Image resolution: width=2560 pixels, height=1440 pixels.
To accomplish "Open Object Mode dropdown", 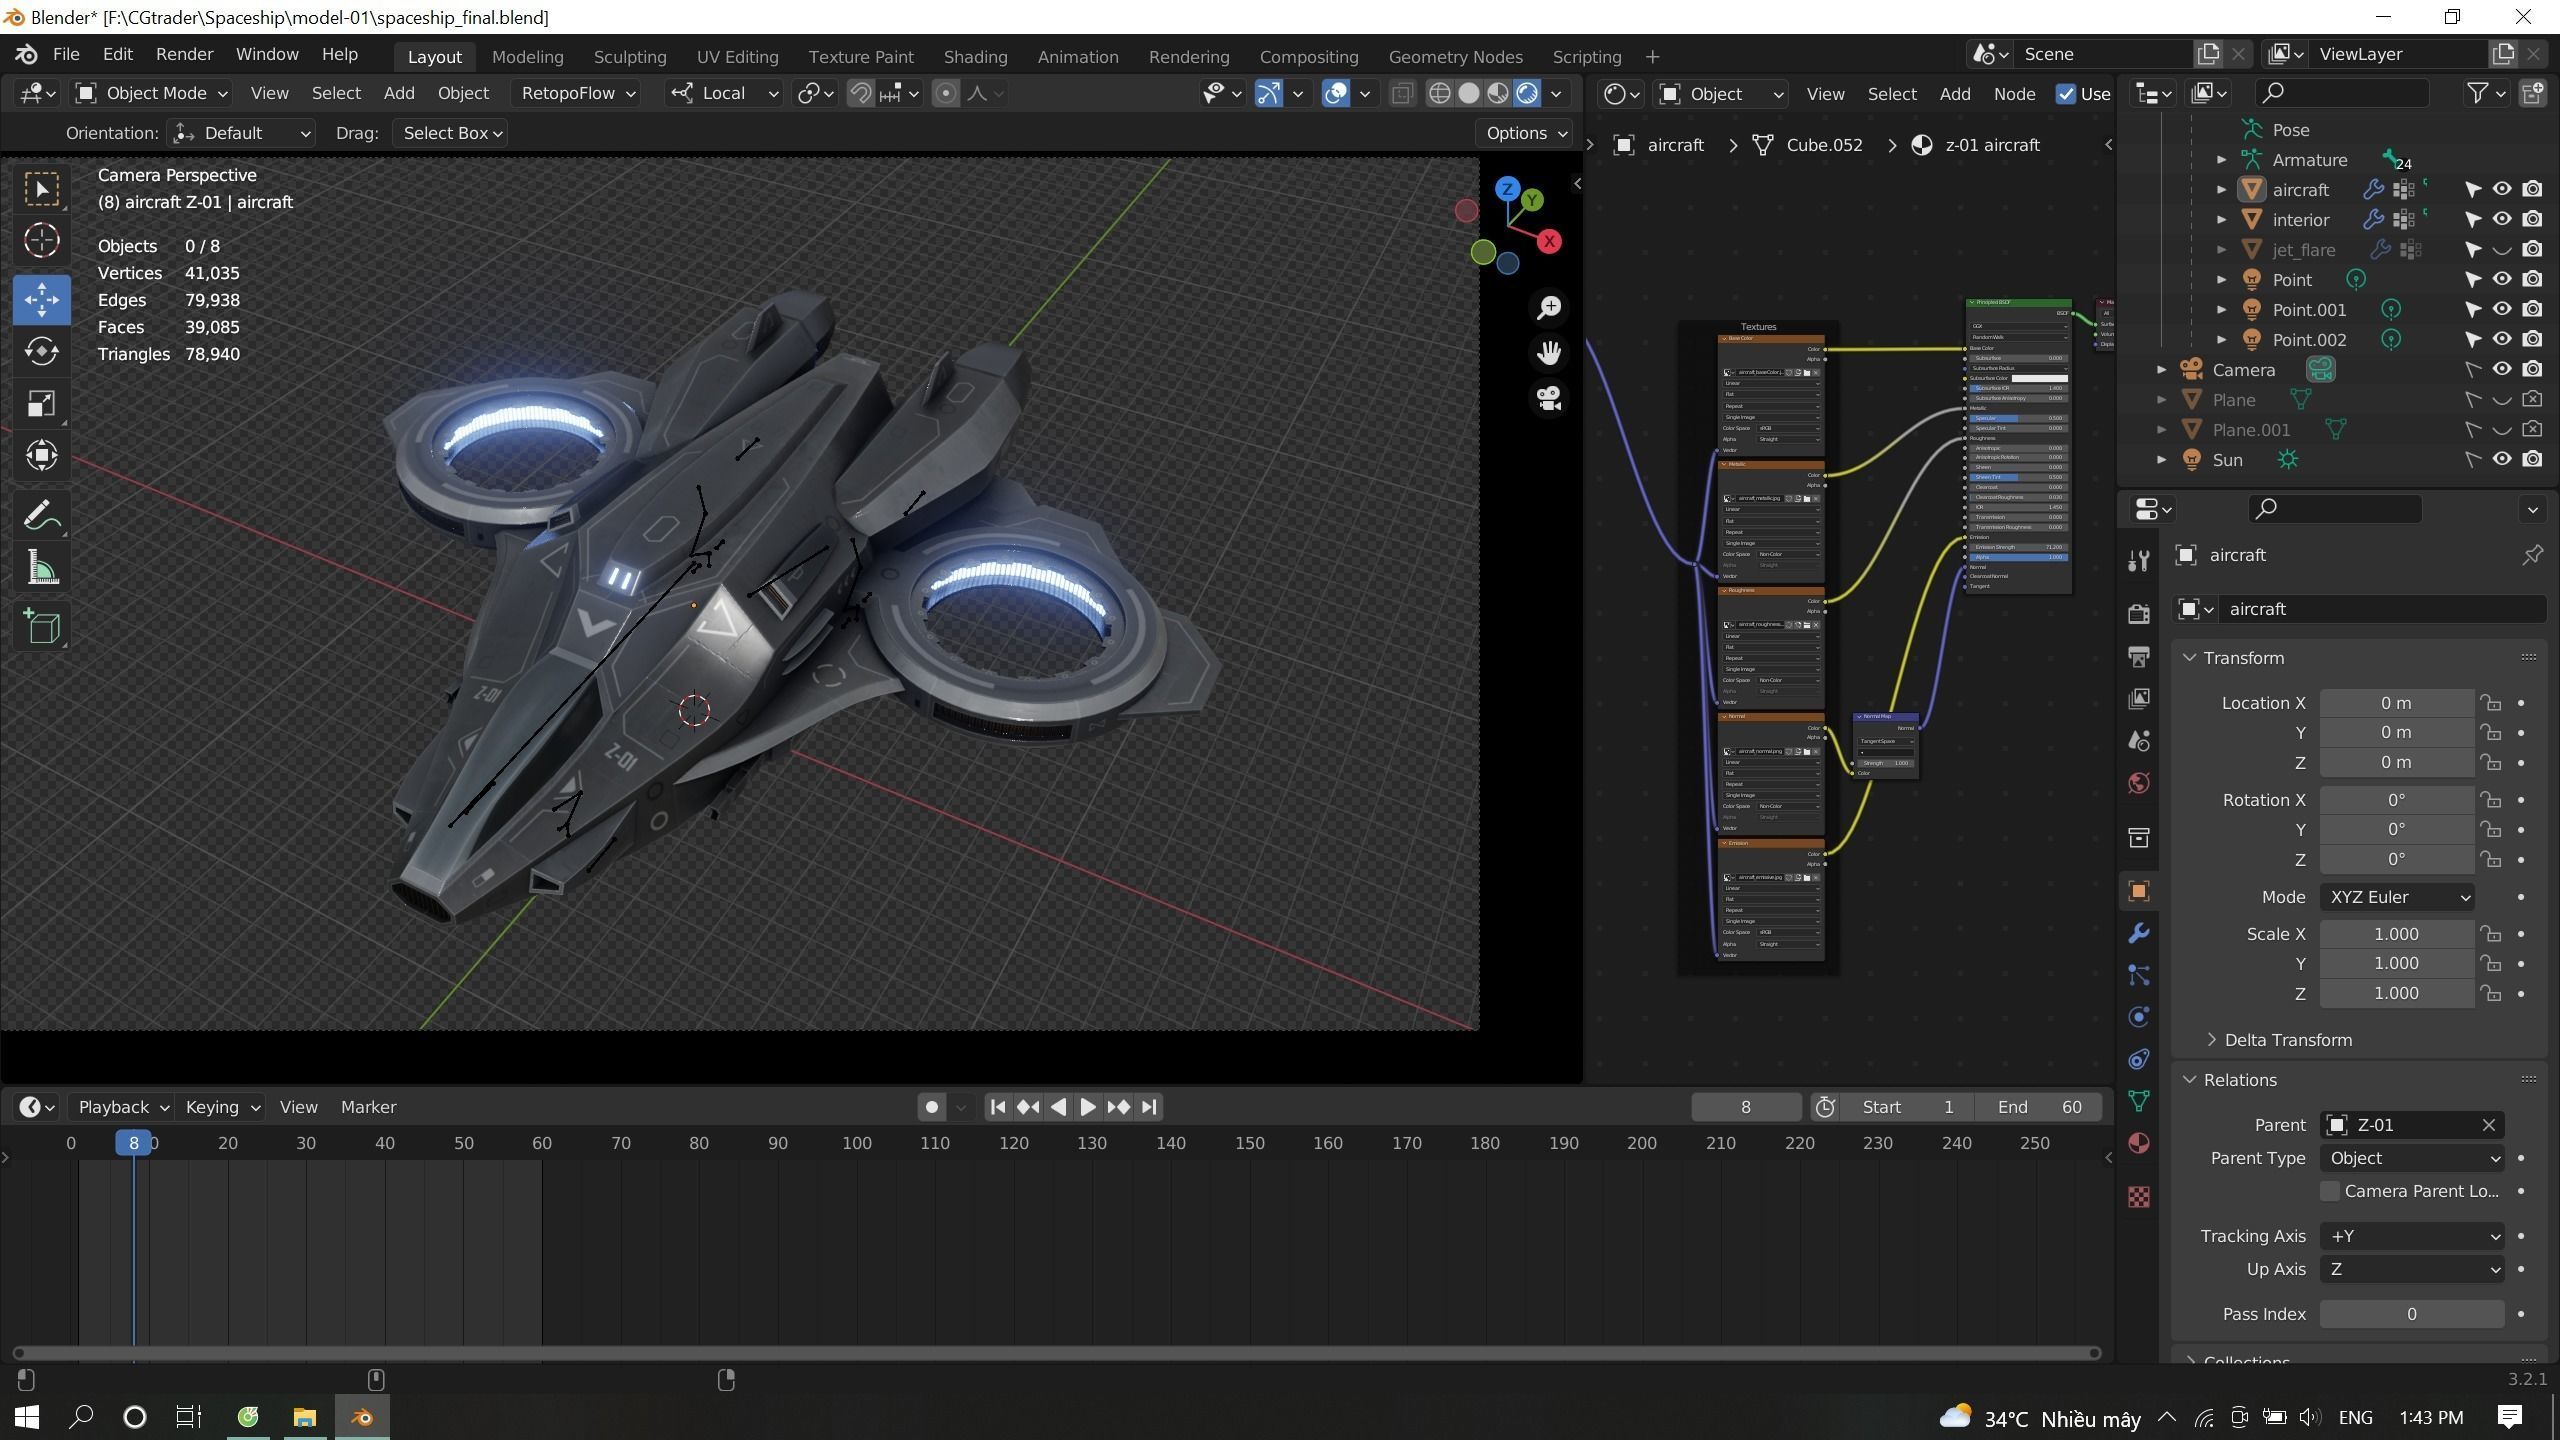I will point(152,93).
